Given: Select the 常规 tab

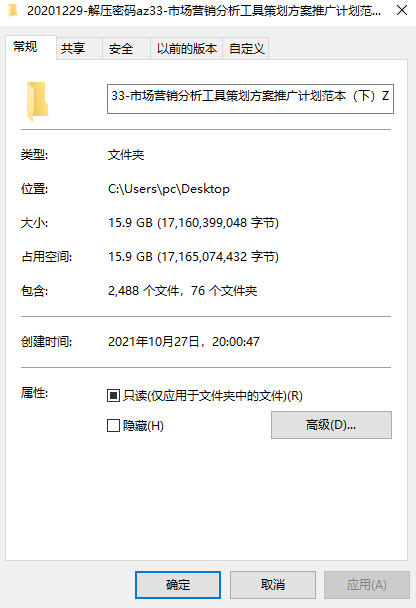Looking at the screenshot, I should (31, 47).
